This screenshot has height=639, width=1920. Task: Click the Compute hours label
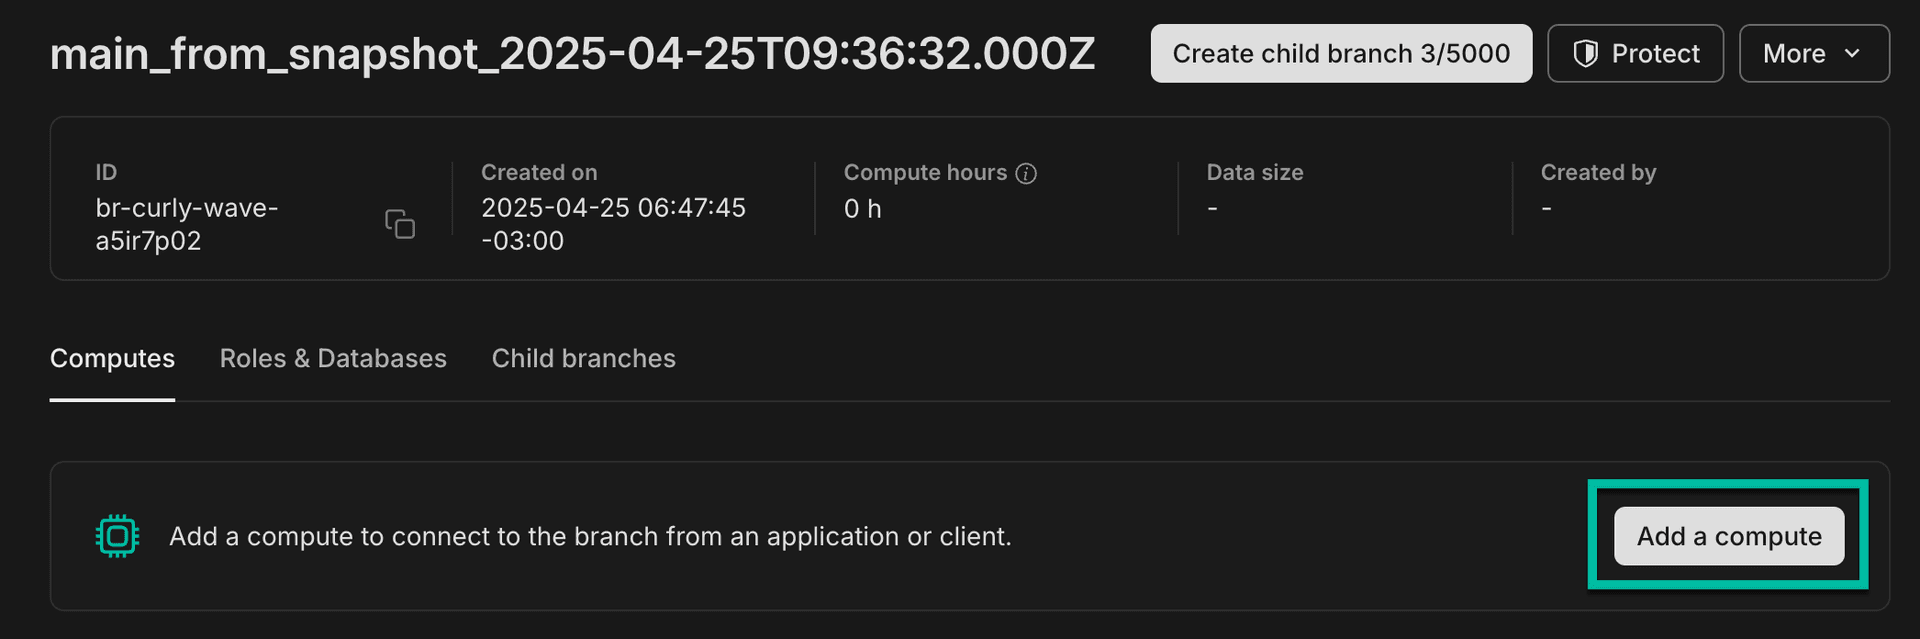[925, 173]
